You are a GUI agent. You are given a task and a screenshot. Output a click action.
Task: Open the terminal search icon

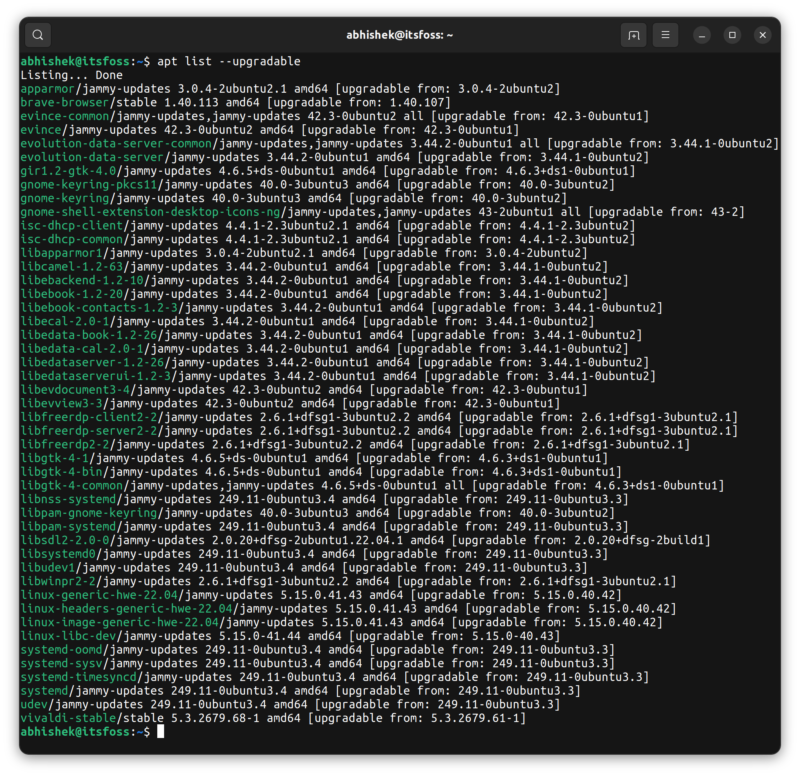click(x=37, y=34)
